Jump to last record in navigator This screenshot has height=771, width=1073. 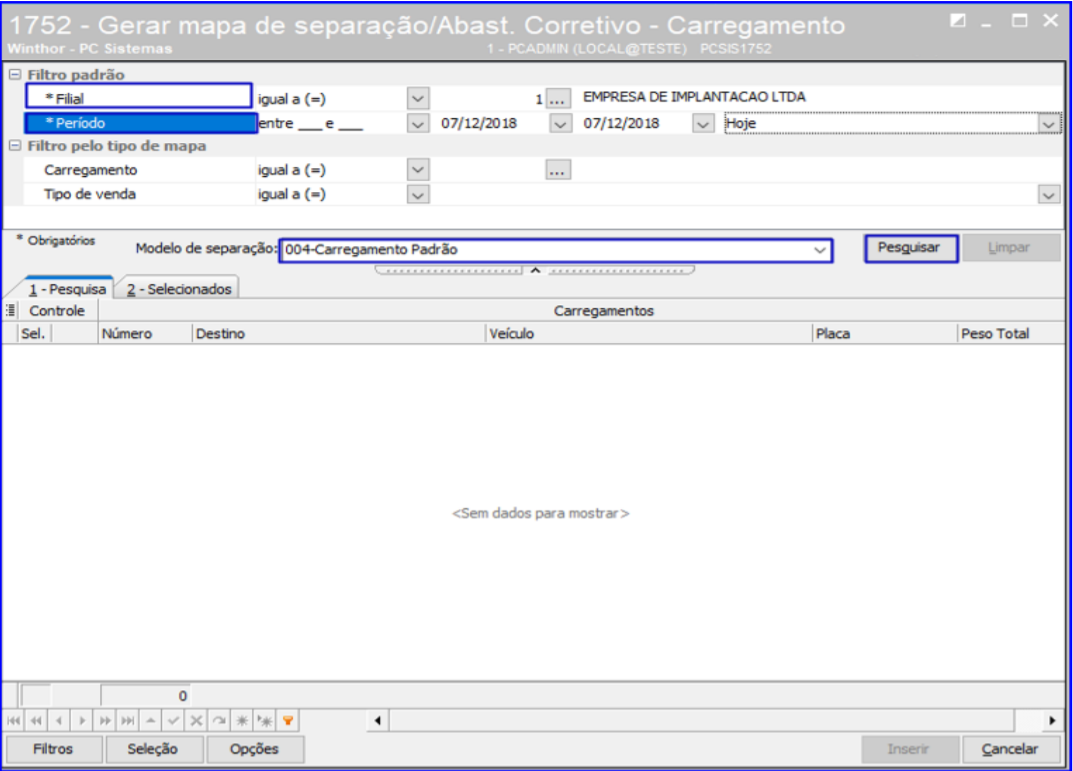[x=128, y=720]
